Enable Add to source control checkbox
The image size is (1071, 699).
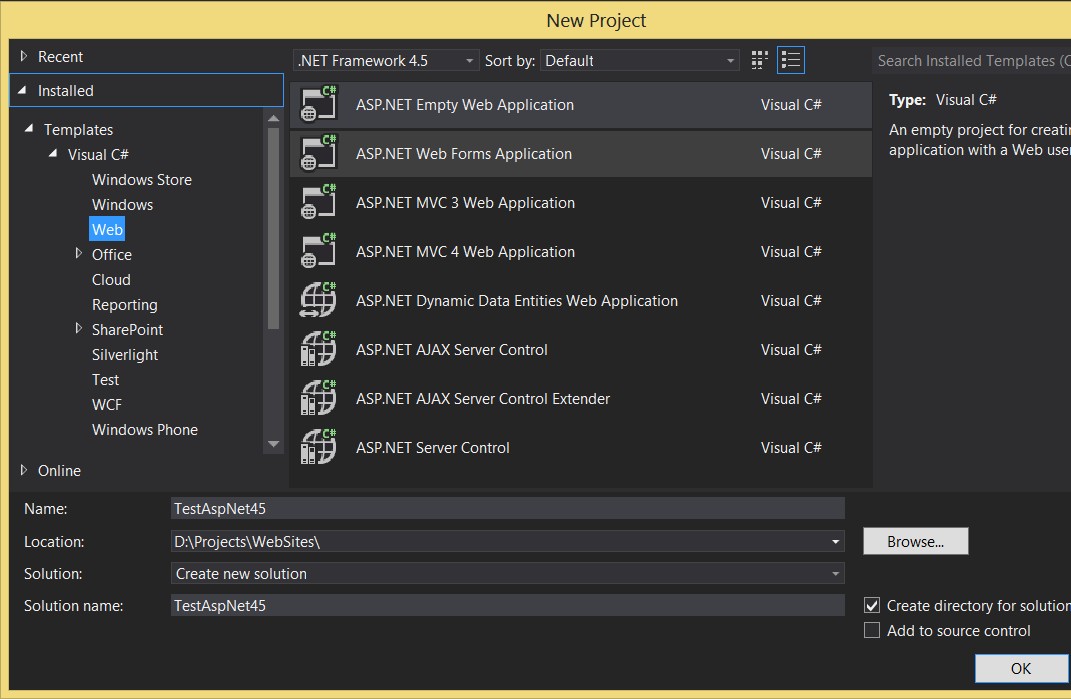pos(872,630)
